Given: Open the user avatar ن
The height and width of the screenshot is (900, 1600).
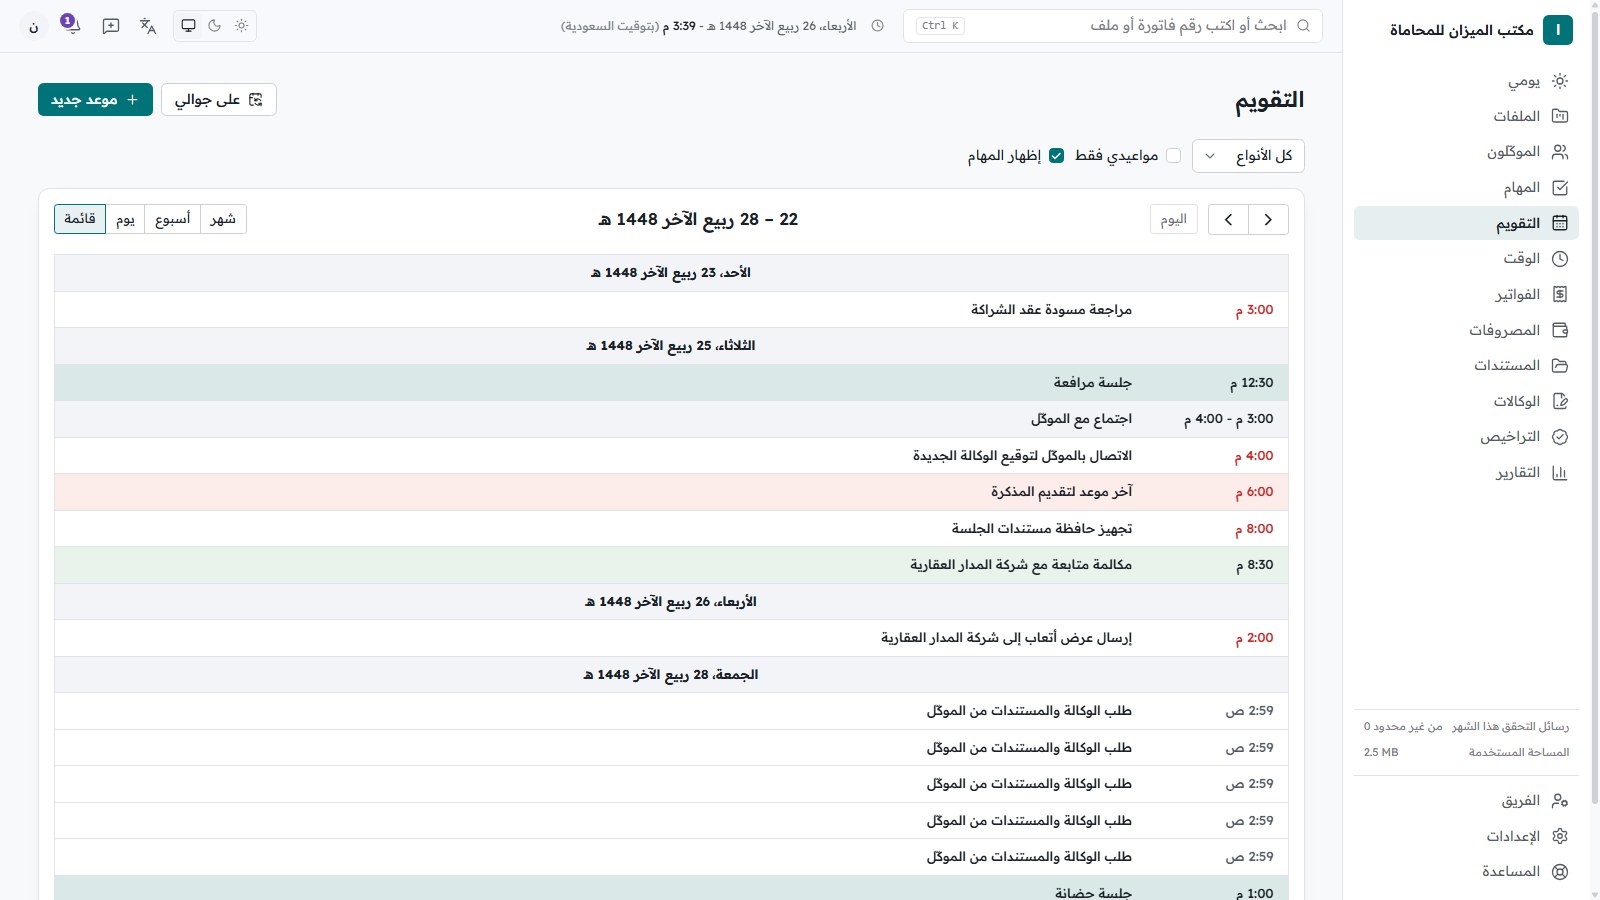Looking at the screenshot, I should (34, 27).
